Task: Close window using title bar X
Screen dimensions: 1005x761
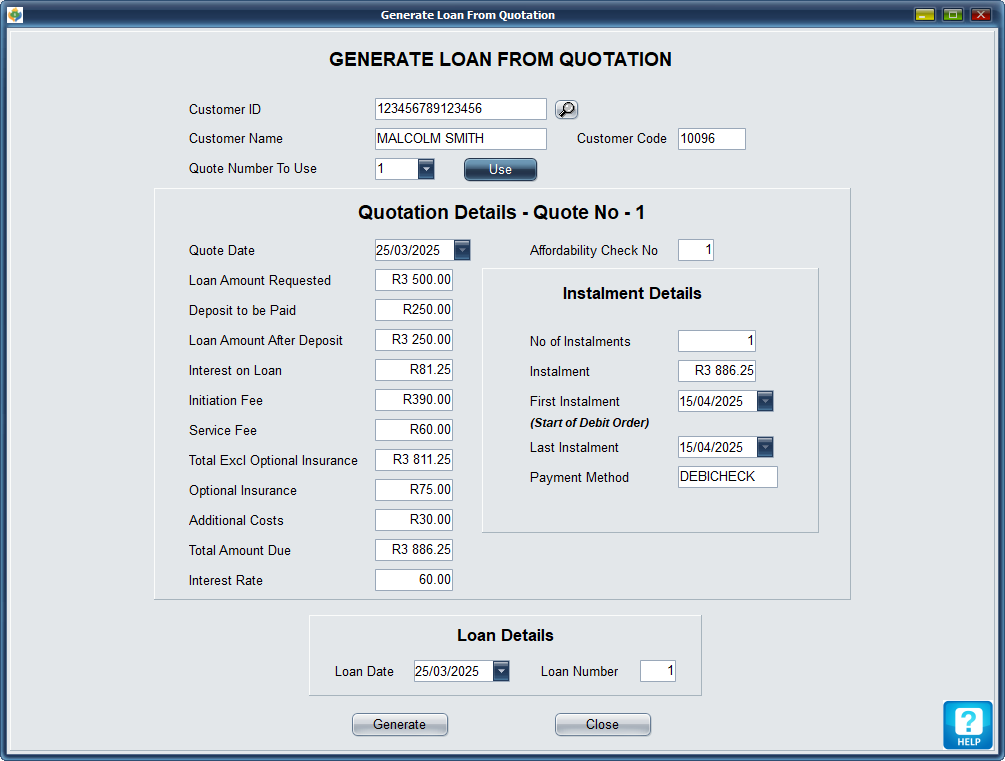Action: (980, 15)
